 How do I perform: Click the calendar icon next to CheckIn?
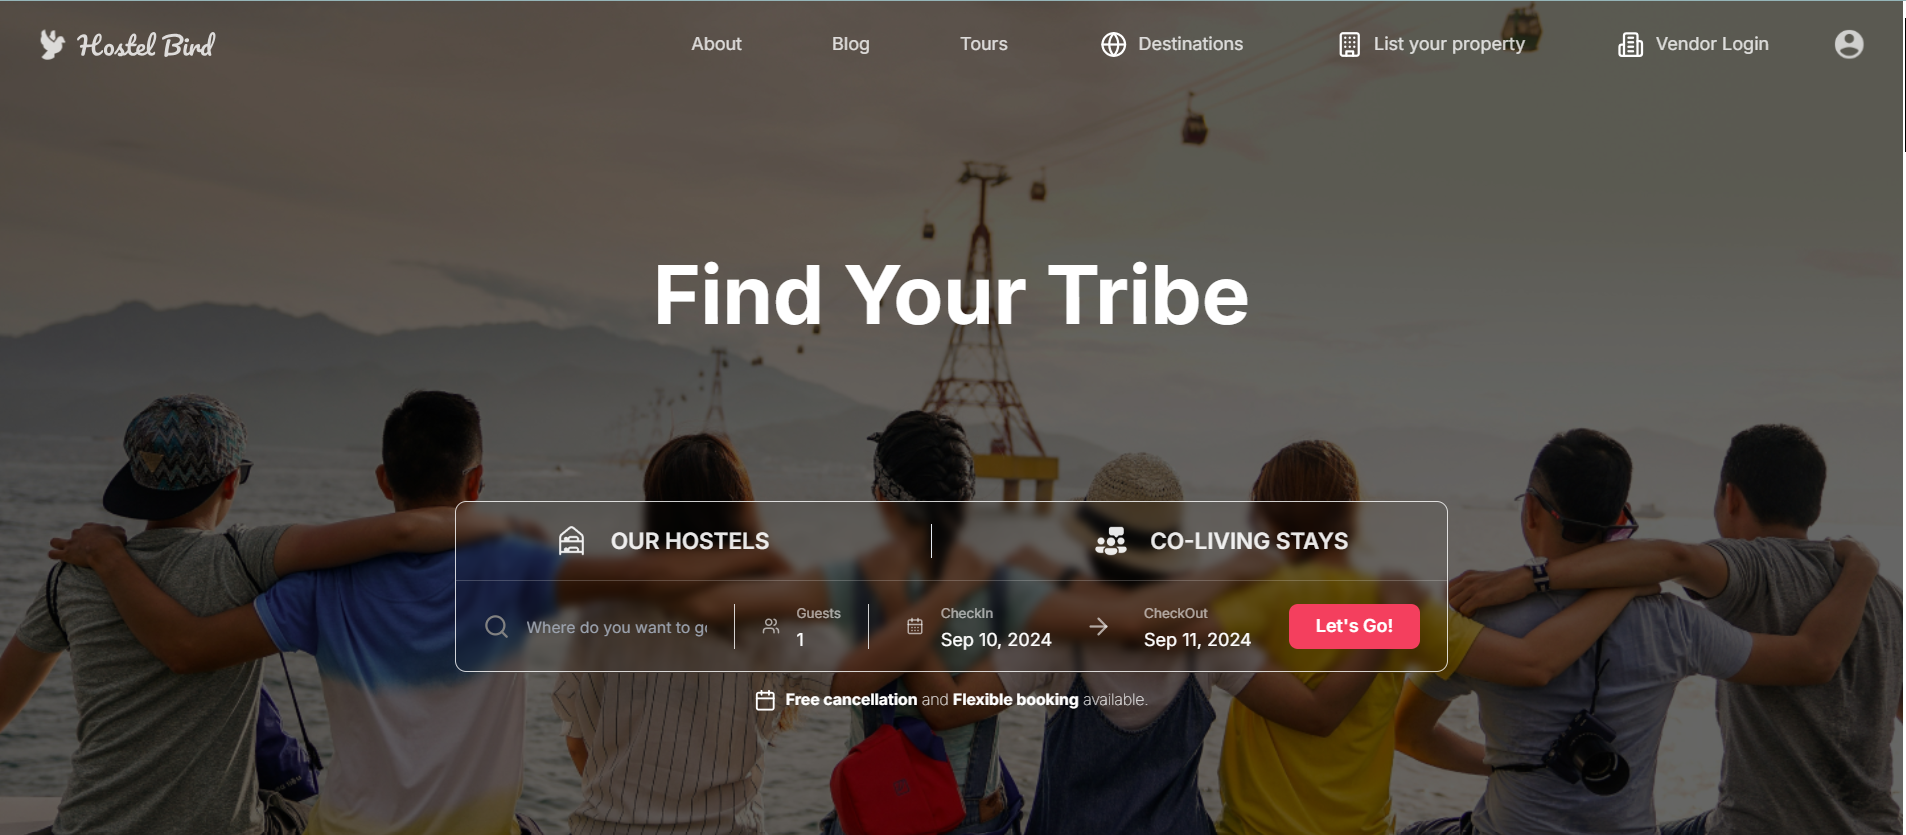click(x=914, y=627)
